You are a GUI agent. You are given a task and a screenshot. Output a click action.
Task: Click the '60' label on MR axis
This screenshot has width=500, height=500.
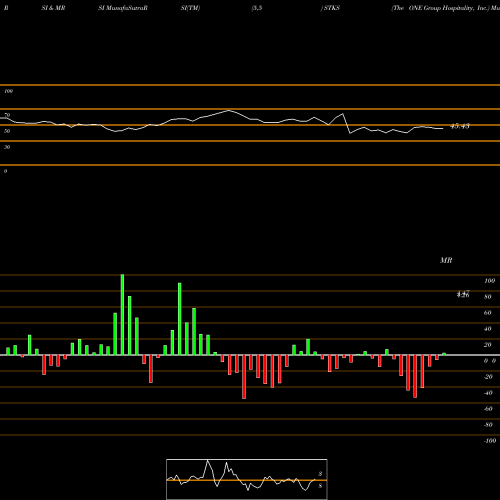coord(488,313)
